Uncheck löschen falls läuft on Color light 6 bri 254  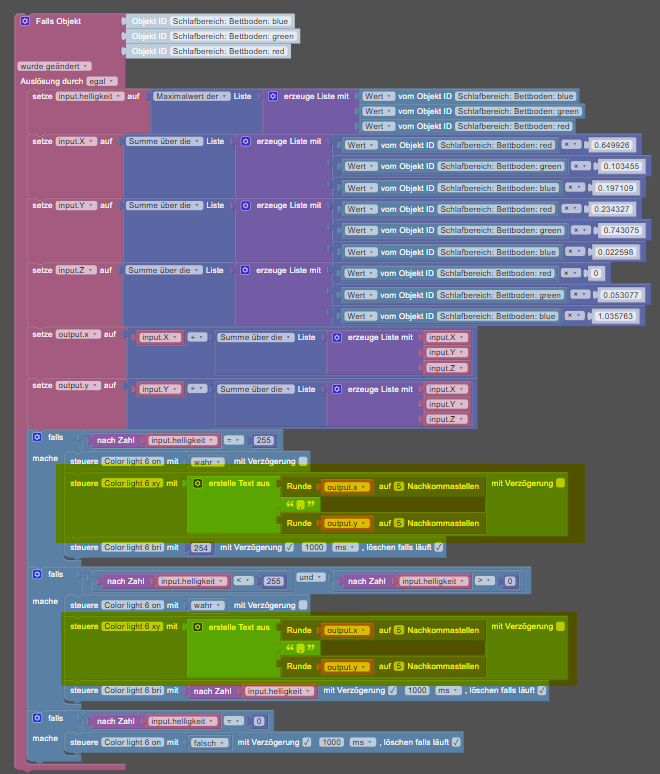pos(438,547)
